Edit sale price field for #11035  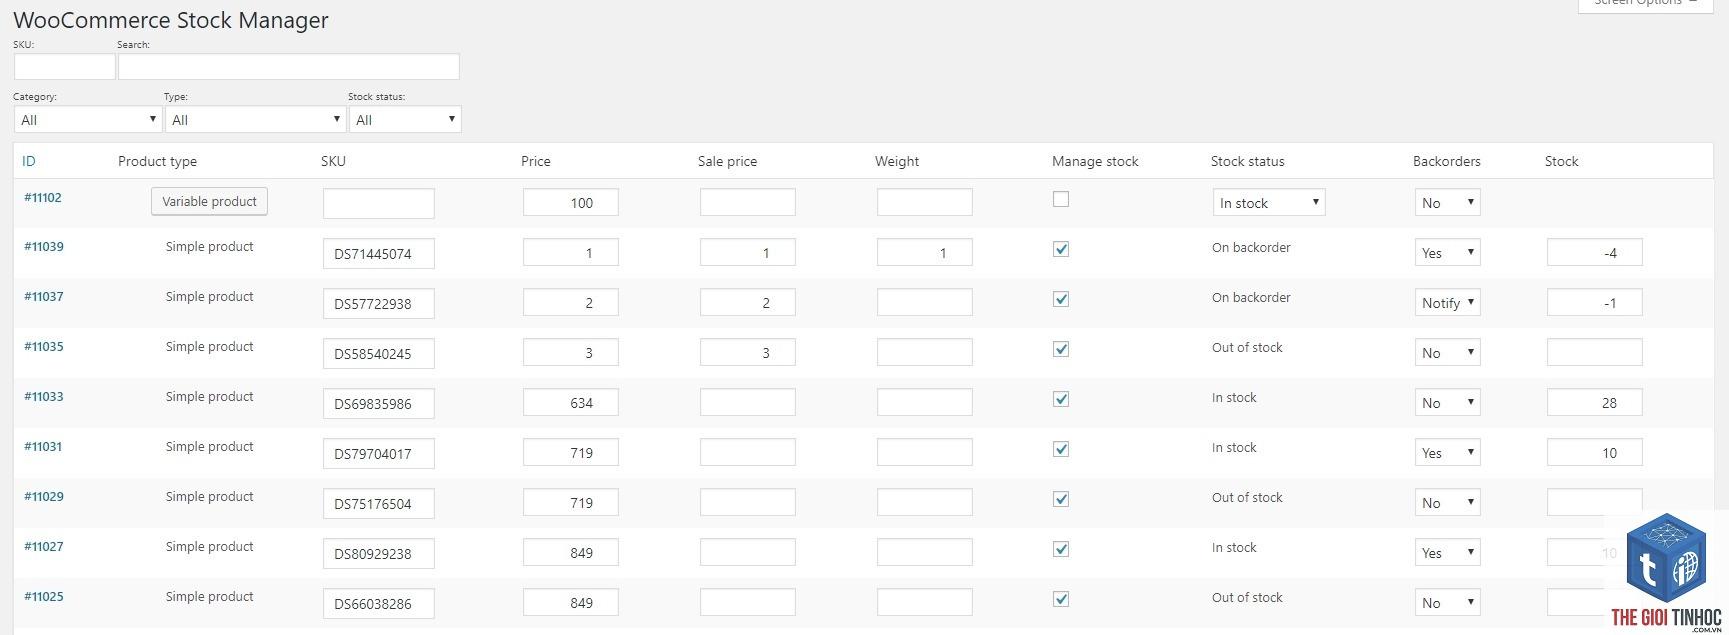(x=748, y=352)
